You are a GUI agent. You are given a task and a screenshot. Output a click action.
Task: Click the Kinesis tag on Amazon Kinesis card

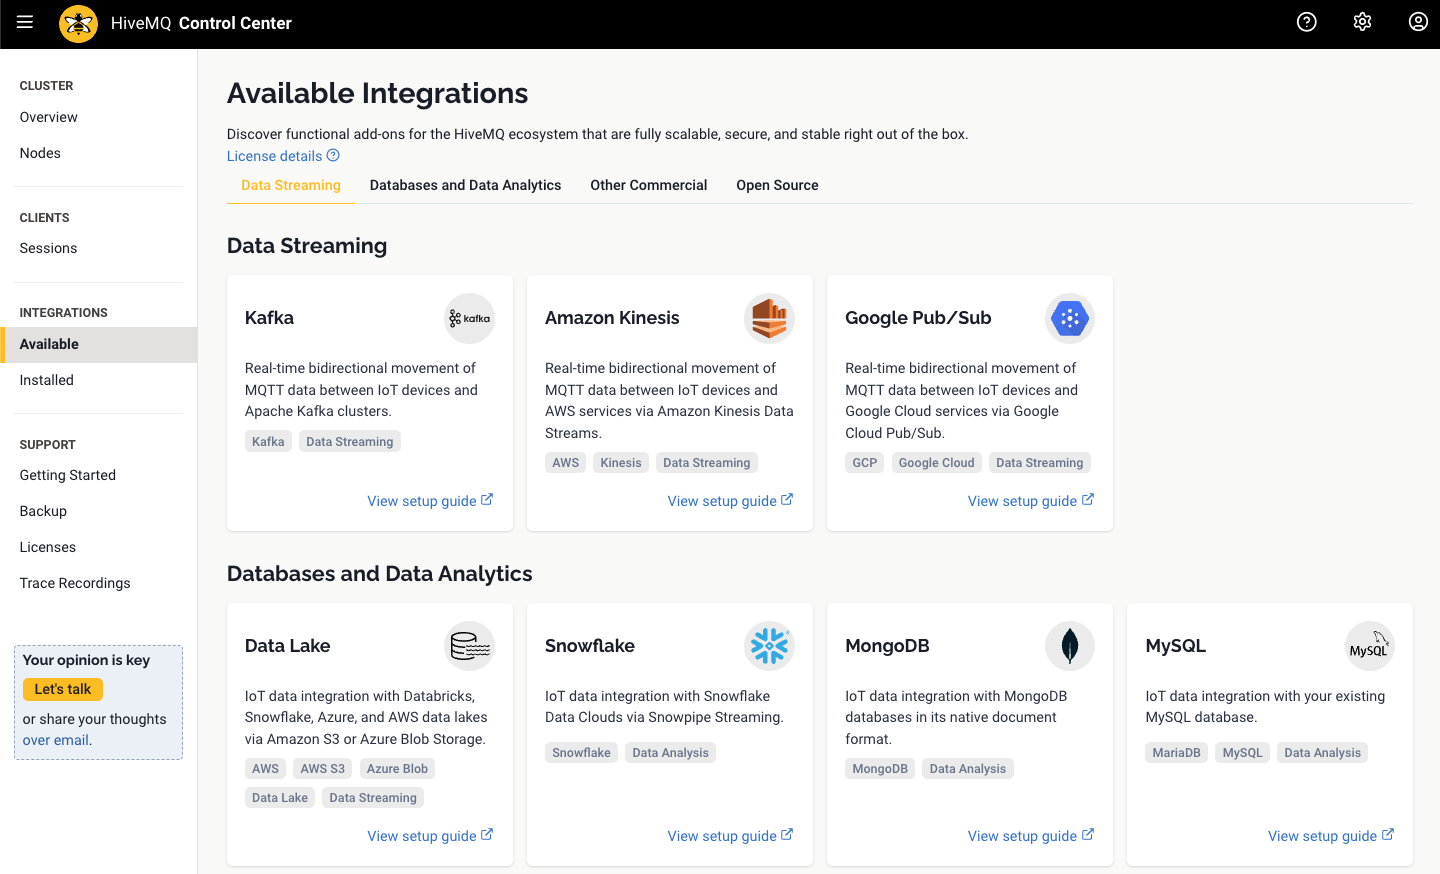click(x=621, y=463)
